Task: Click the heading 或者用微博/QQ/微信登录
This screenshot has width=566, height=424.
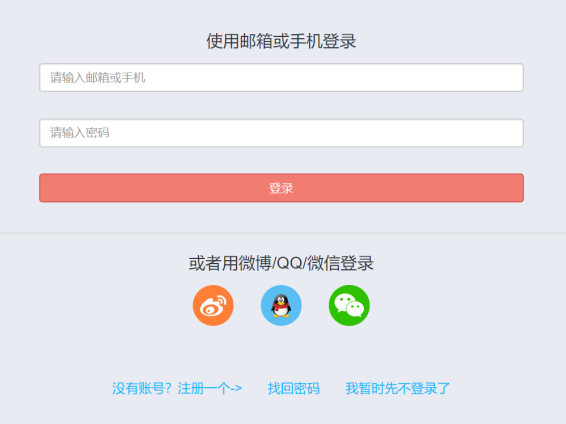Action: pyautogui.click(x=281, y=263)
